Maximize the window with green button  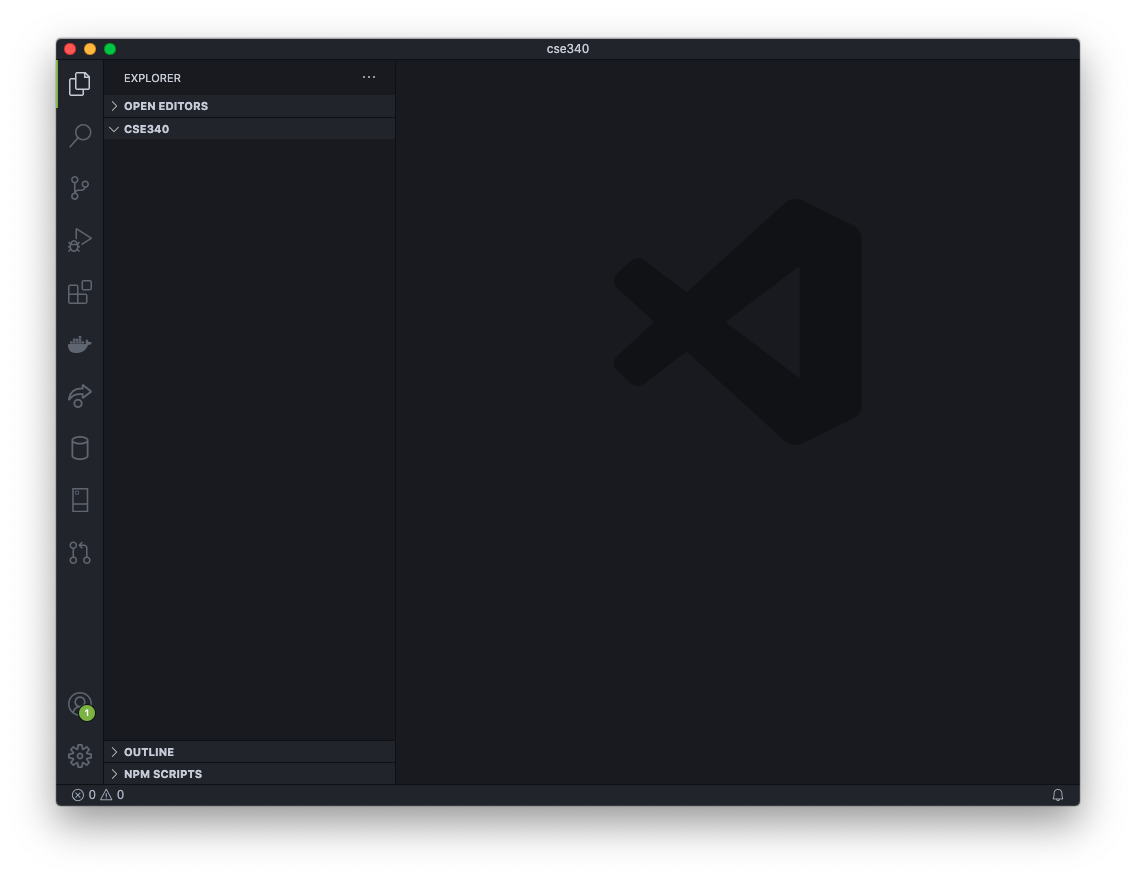pos(110,49)
